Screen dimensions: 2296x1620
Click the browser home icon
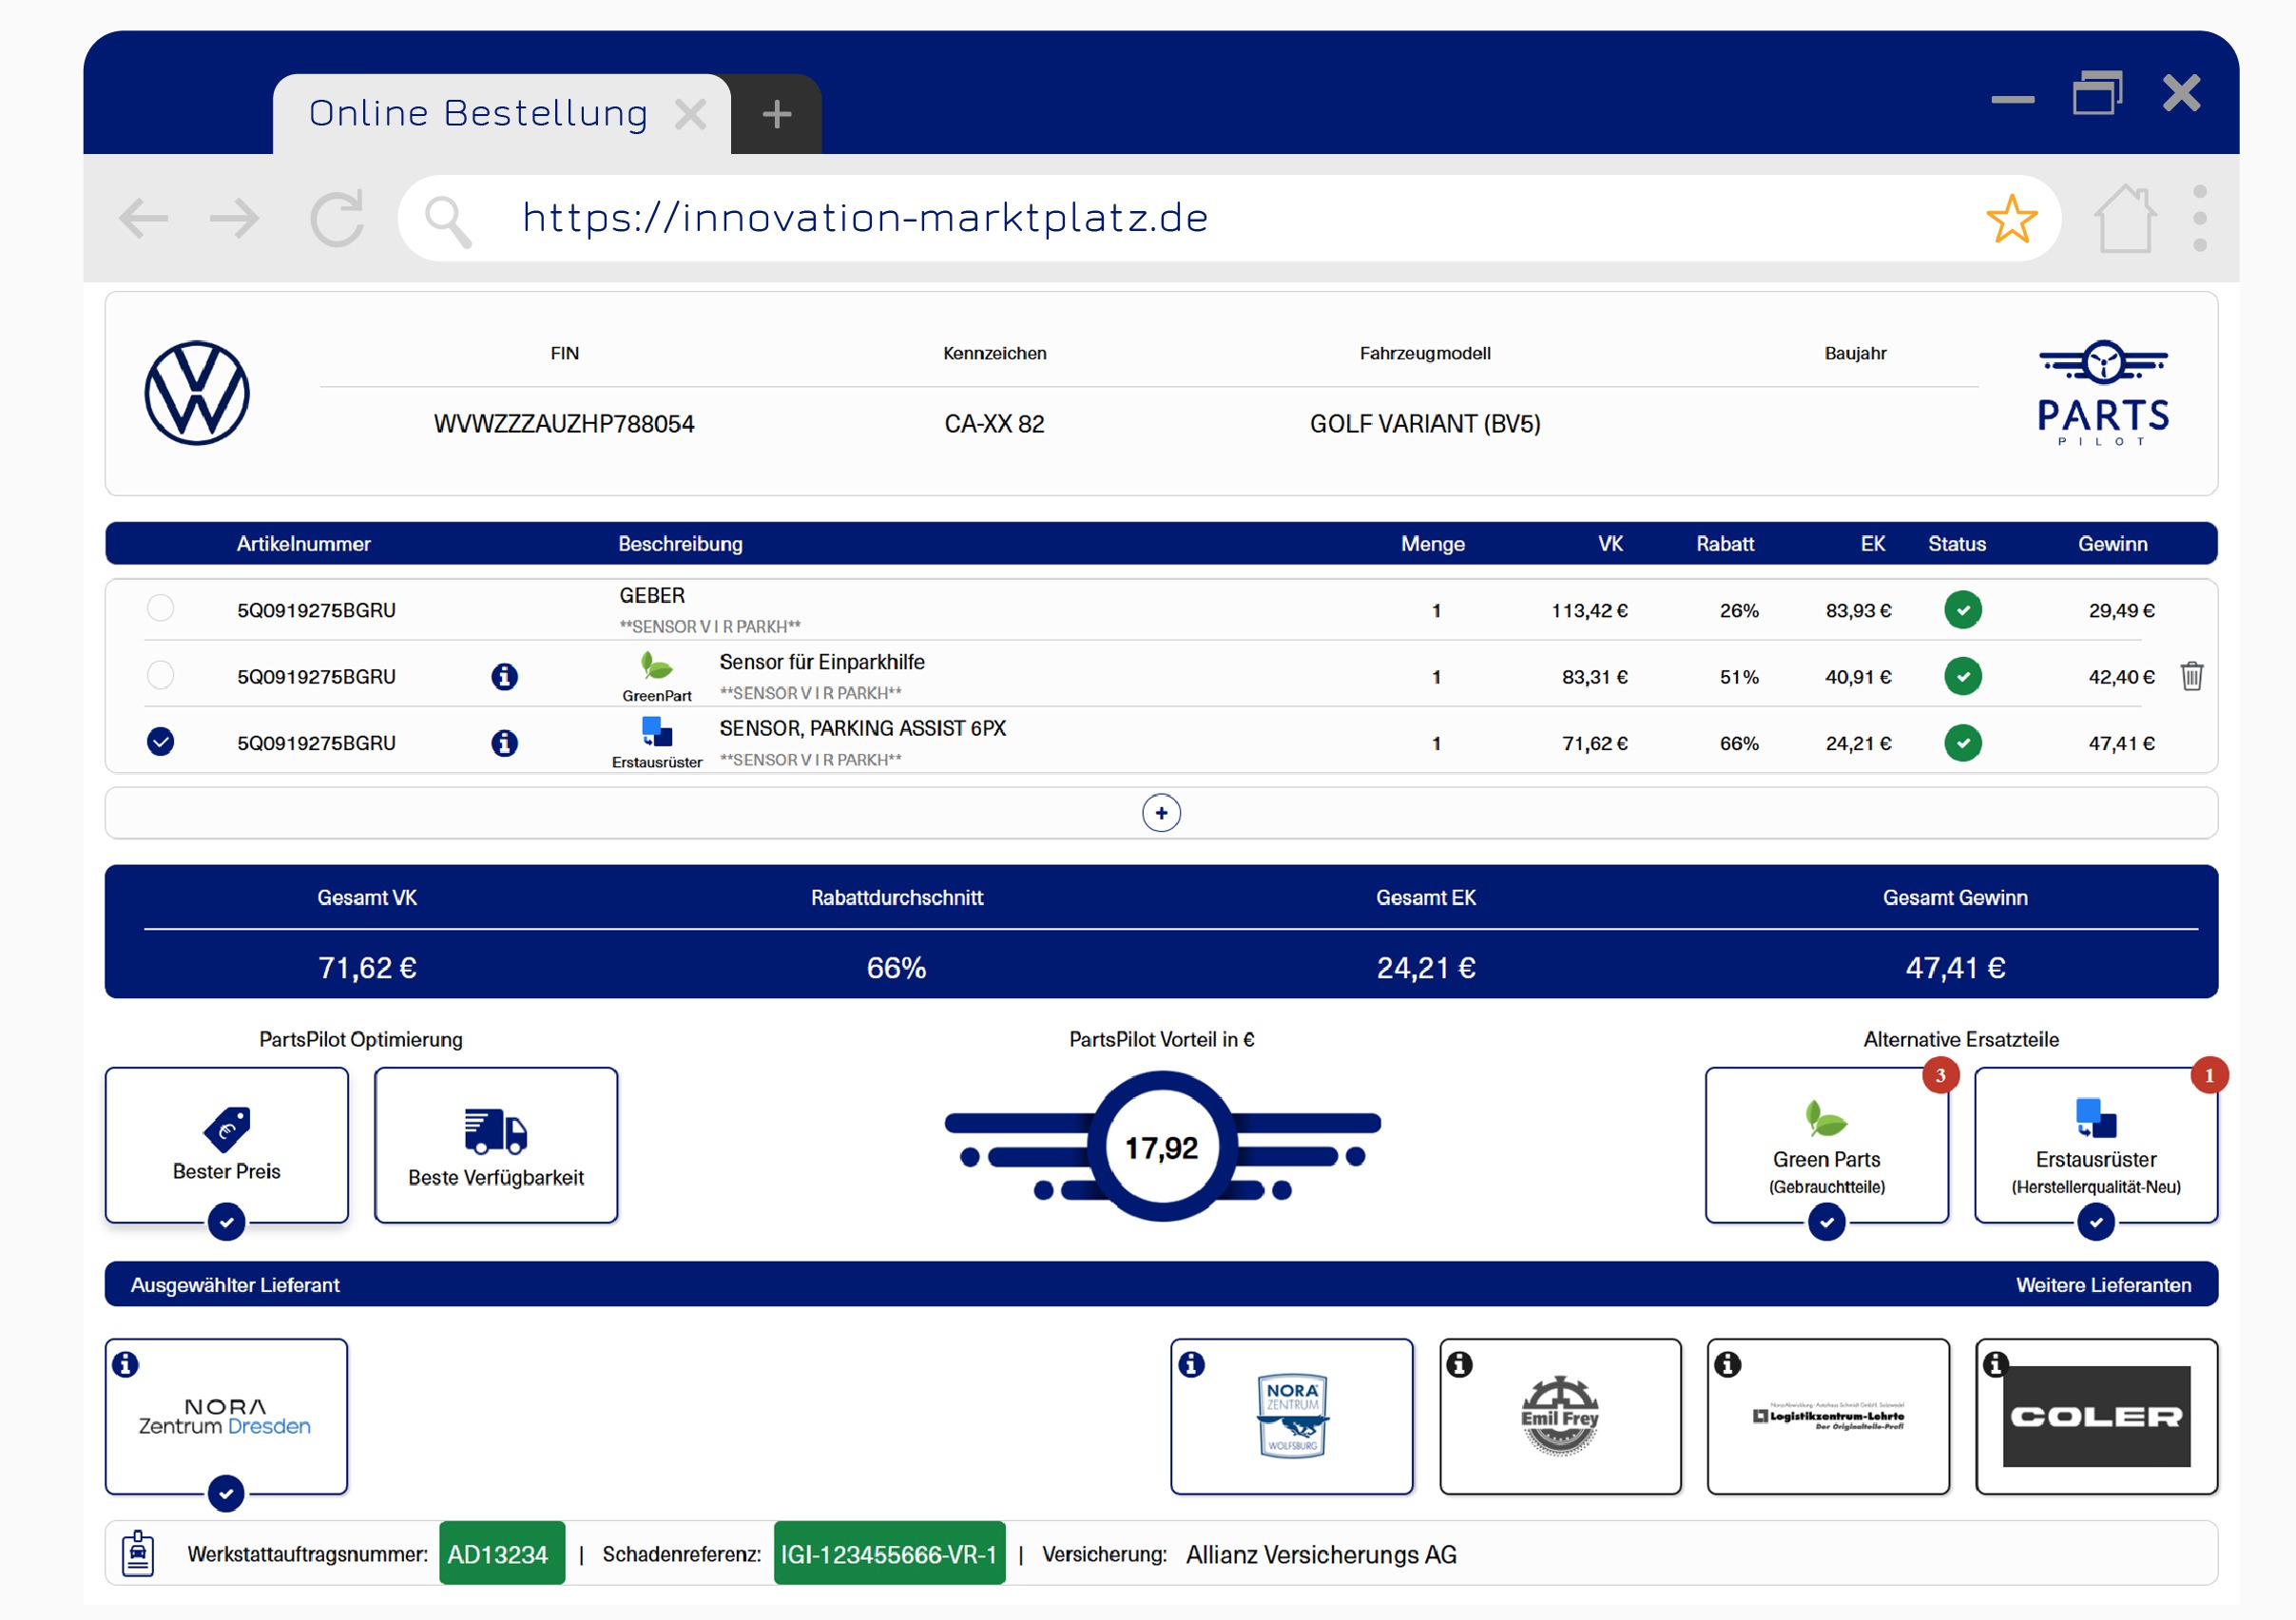click(2124, 219)
